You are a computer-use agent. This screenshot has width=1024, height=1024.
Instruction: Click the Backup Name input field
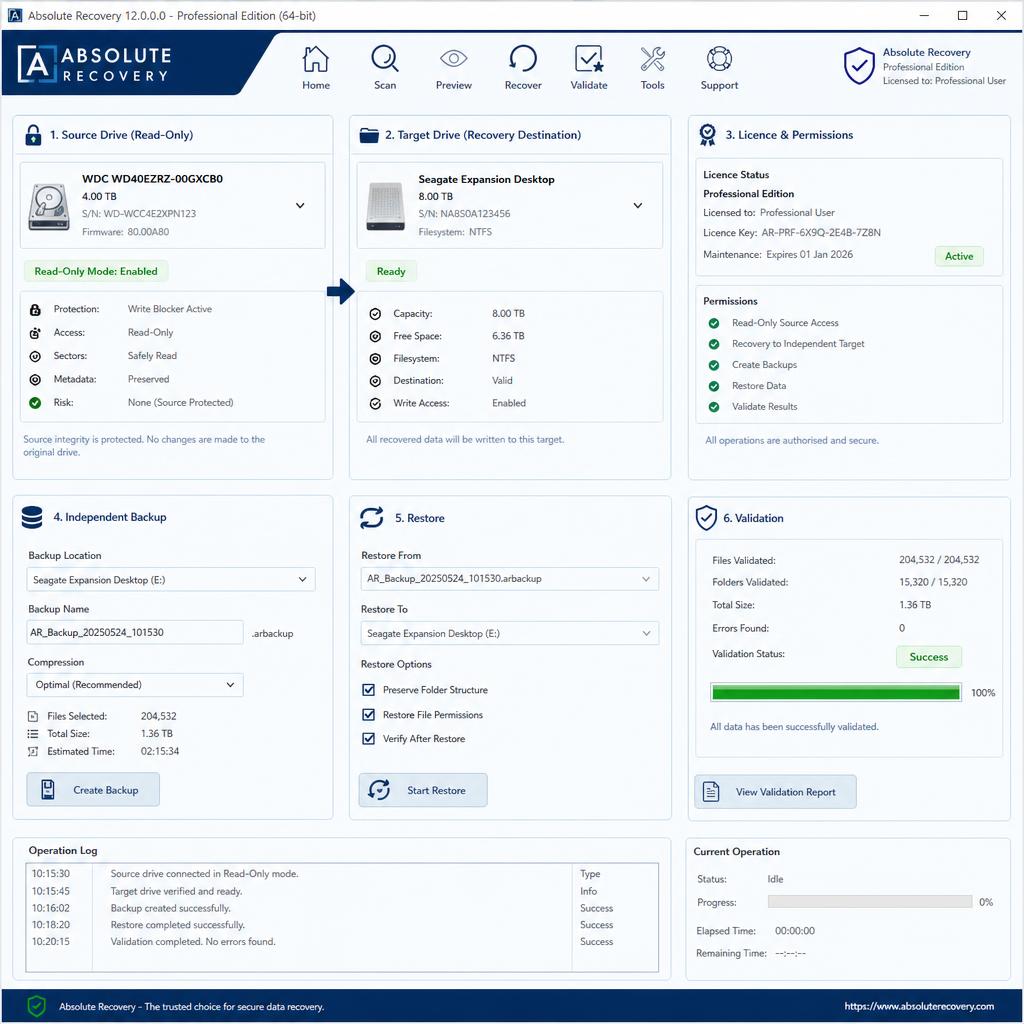(135, 632)
